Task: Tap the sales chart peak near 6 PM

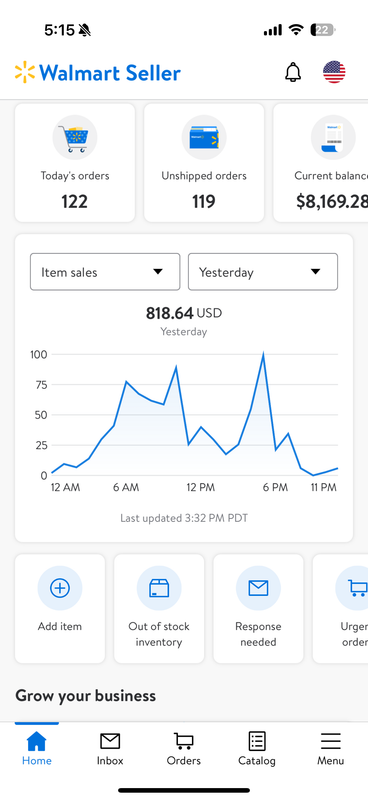Action: [x=263, y=354]
